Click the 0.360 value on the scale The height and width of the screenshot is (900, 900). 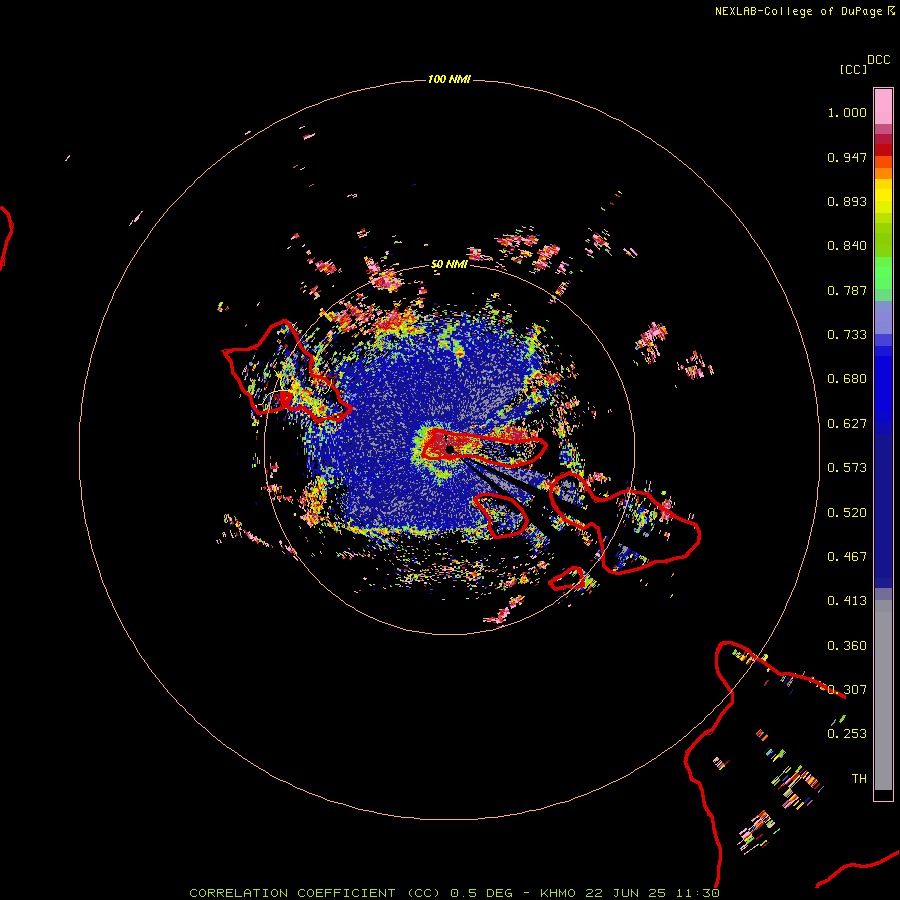point(847,646)
